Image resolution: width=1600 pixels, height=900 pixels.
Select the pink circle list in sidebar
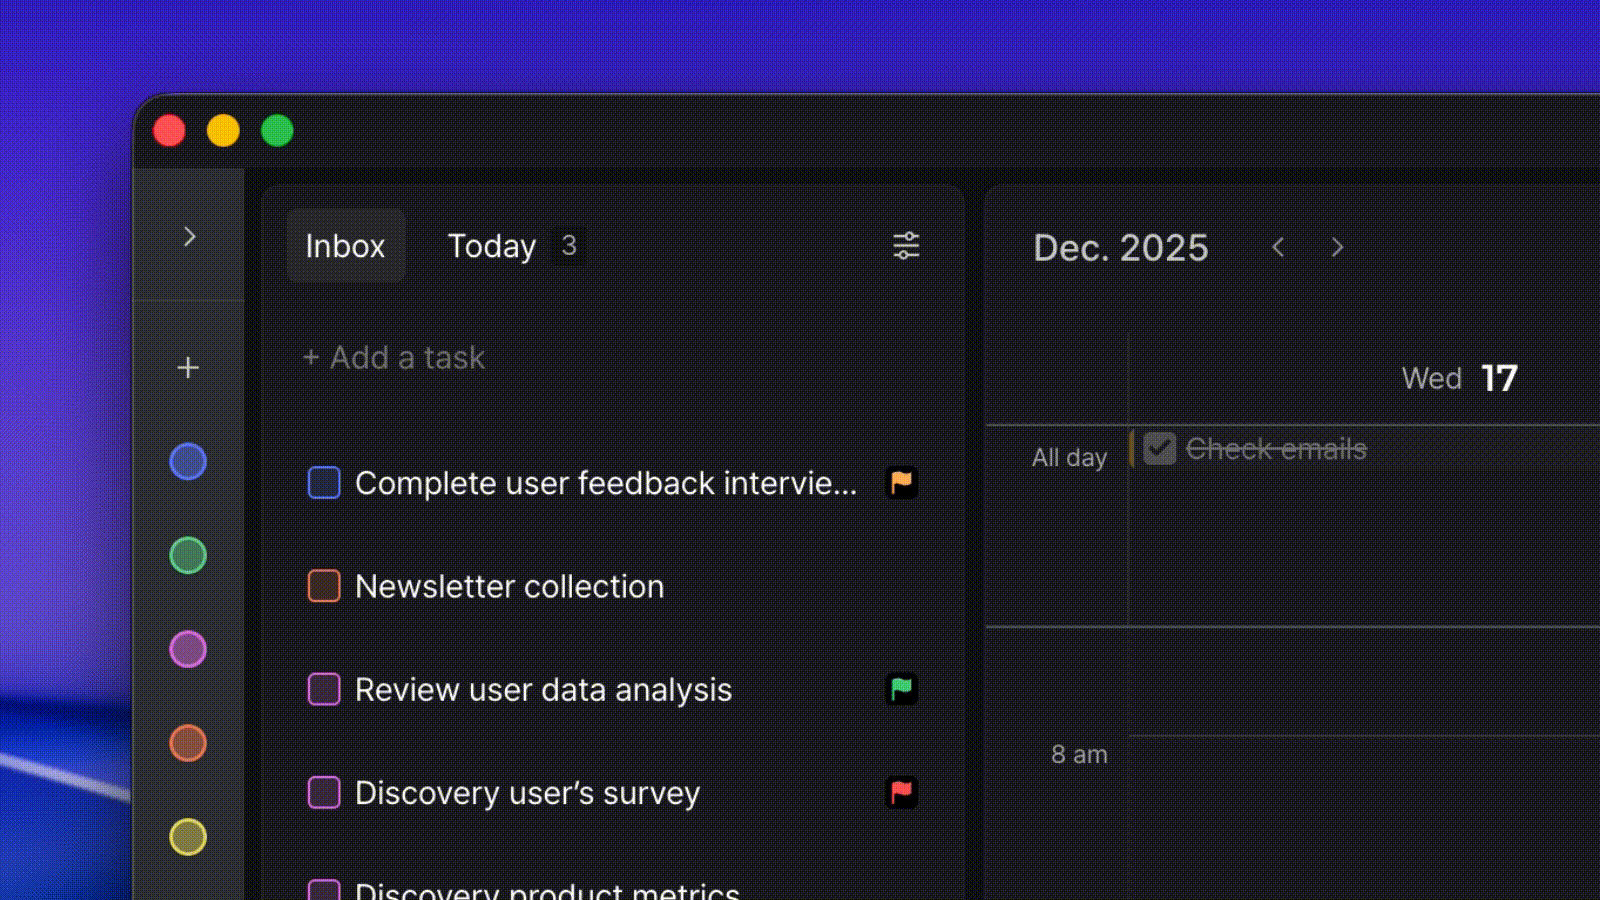tap(188, 649)
